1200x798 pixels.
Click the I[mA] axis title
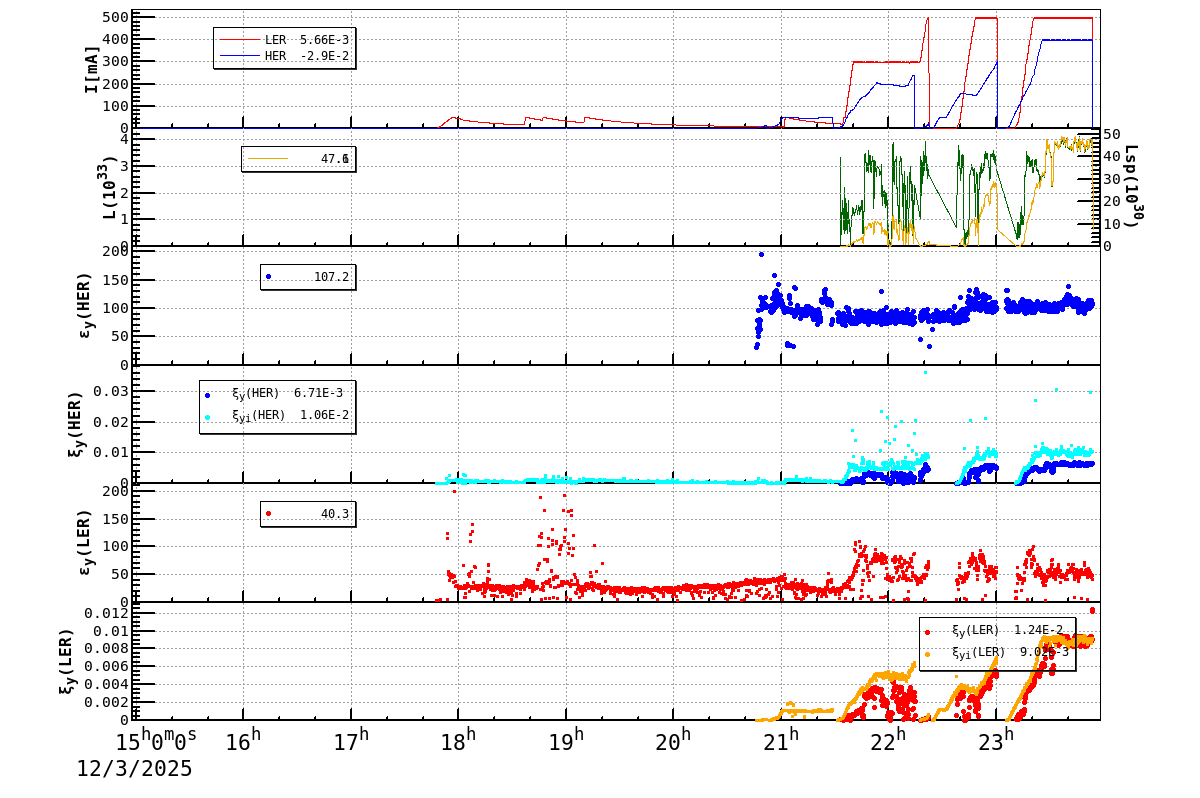[x=92, y=69]
